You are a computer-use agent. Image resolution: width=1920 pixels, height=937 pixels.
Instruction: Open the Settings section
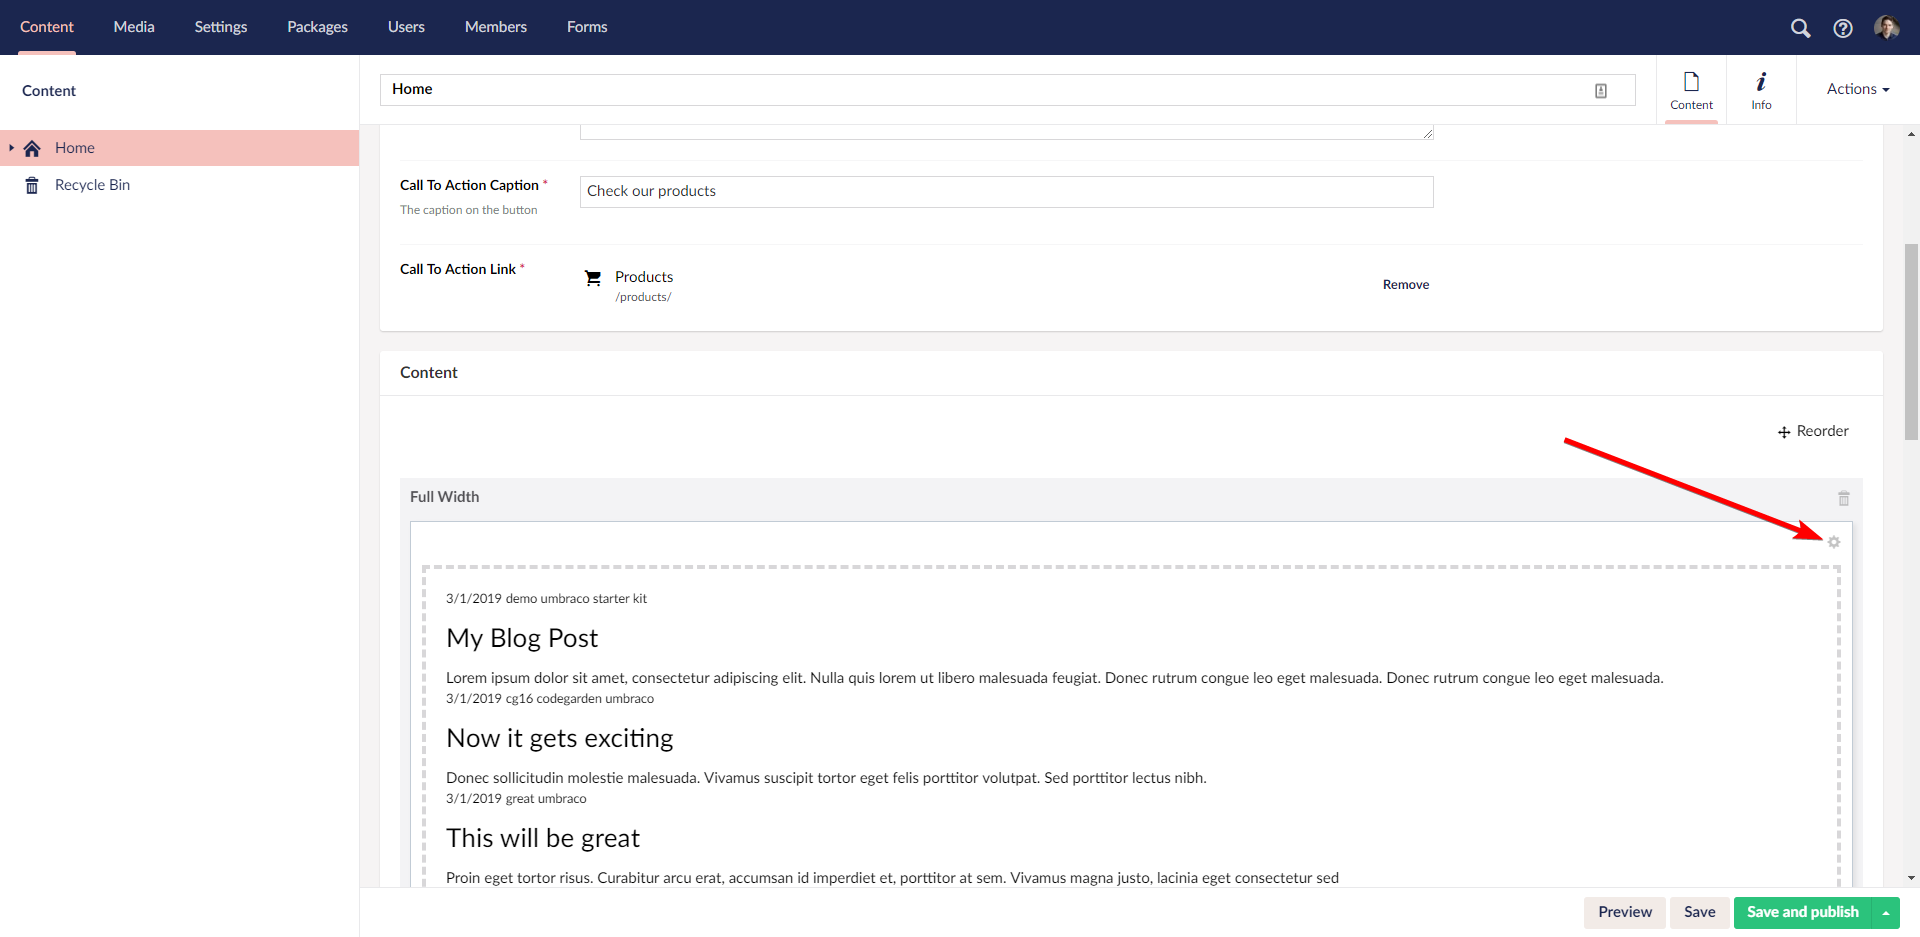pos(220,27)
